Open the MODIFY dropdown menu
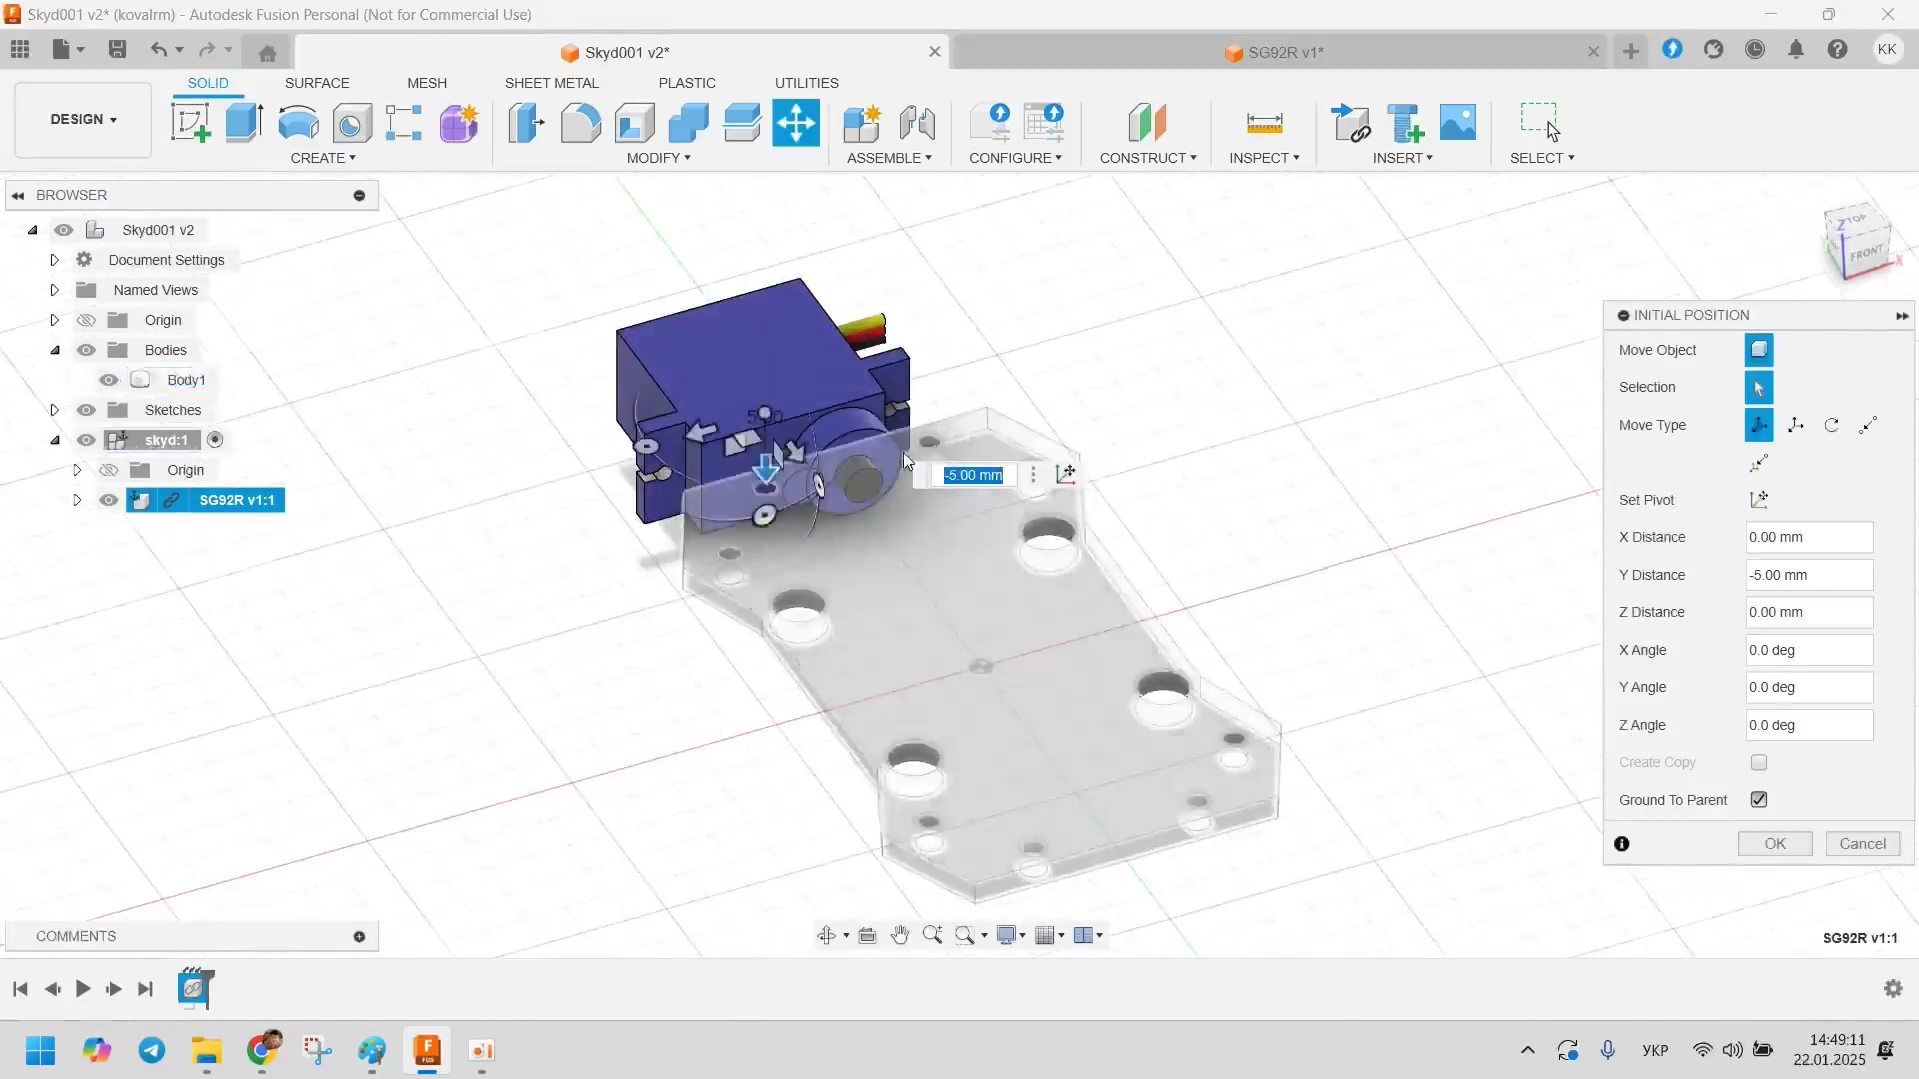 (658, 158)
